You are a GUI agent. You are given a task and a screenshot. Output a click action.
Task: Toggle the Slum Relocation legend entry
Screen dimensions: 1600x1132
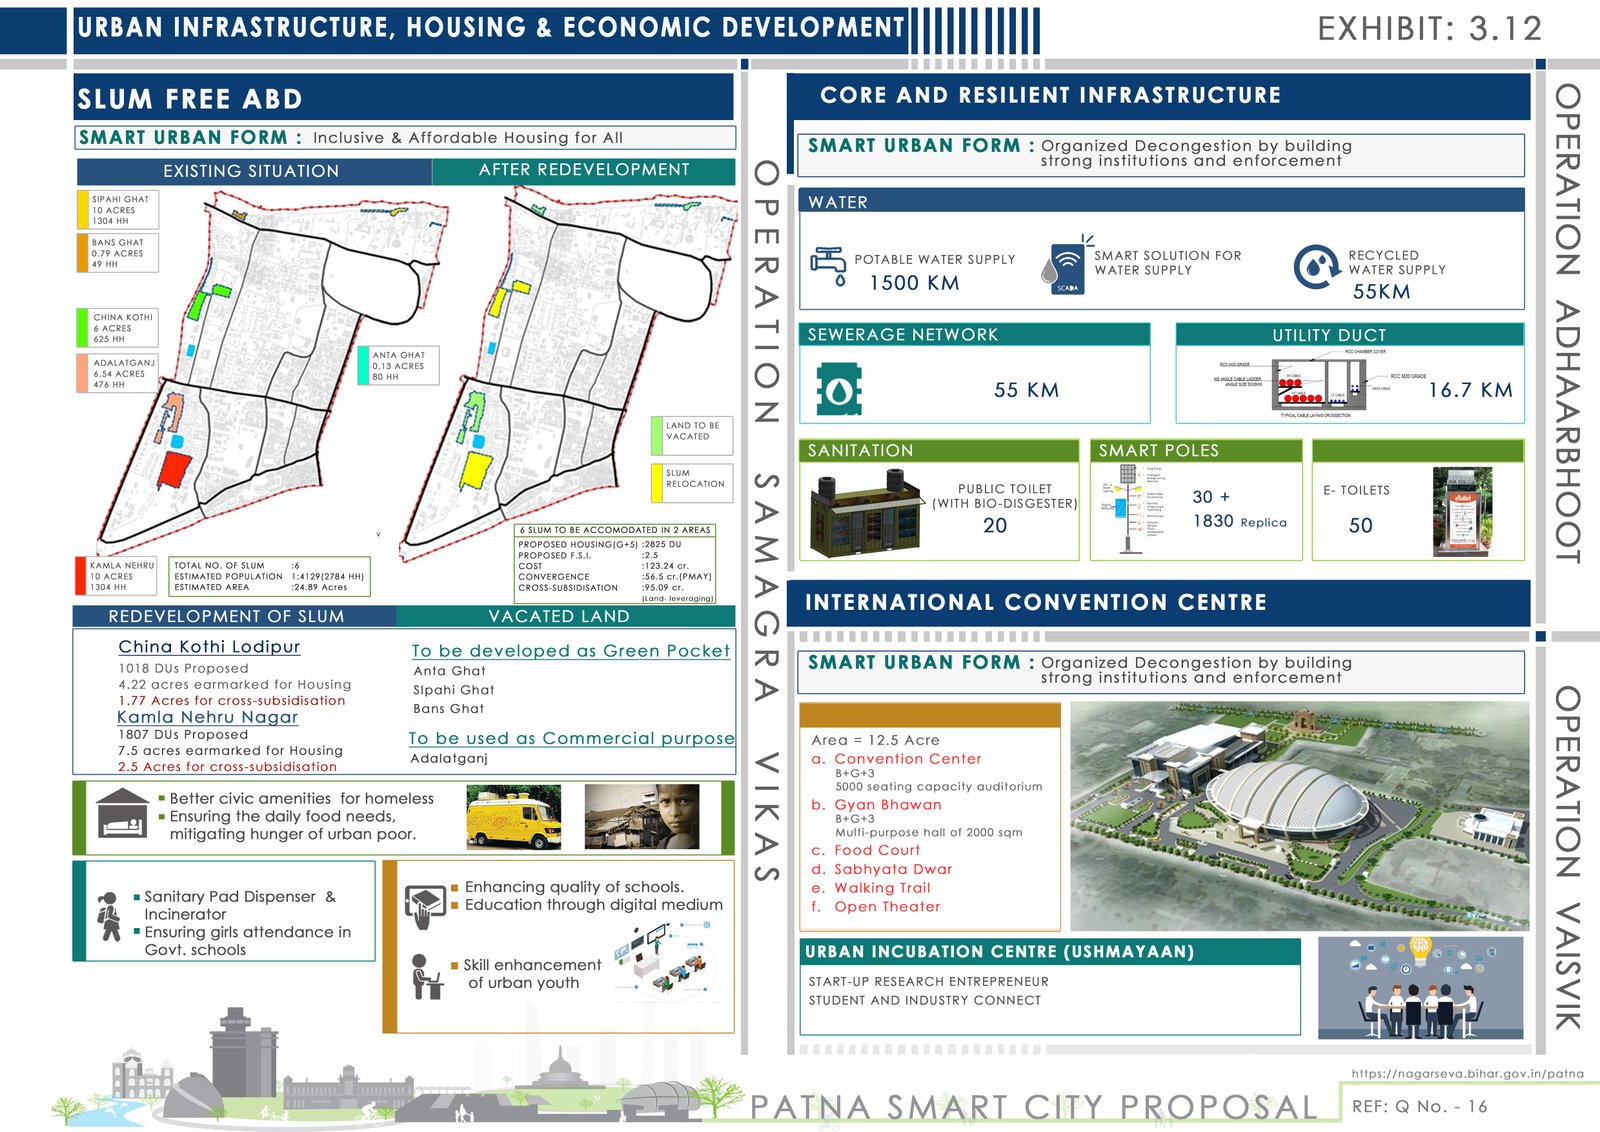(691, 481)
